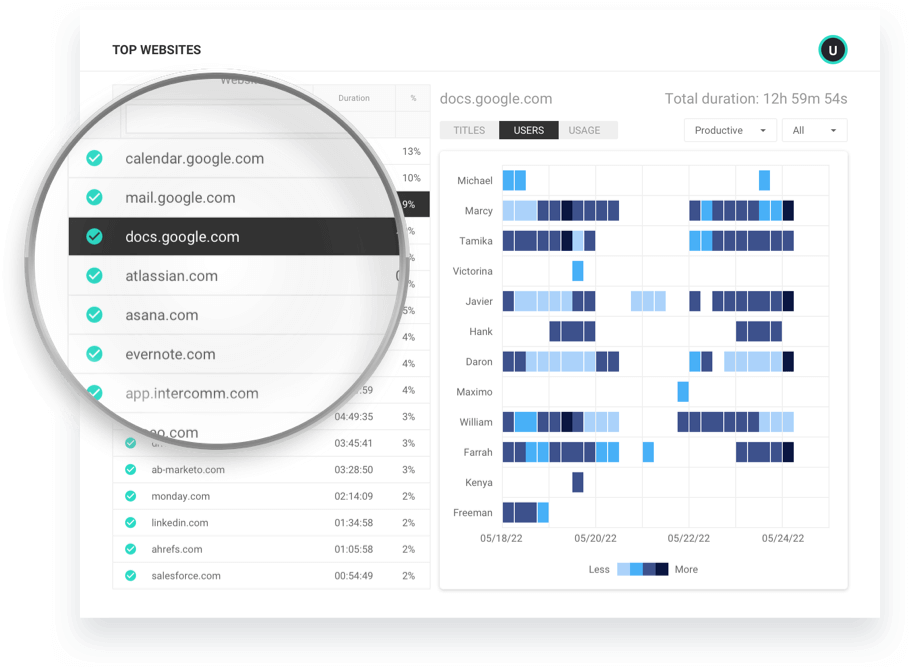This screenshot has height=667, width=910.
Task: Select the monday.com row
Action: 271,496
